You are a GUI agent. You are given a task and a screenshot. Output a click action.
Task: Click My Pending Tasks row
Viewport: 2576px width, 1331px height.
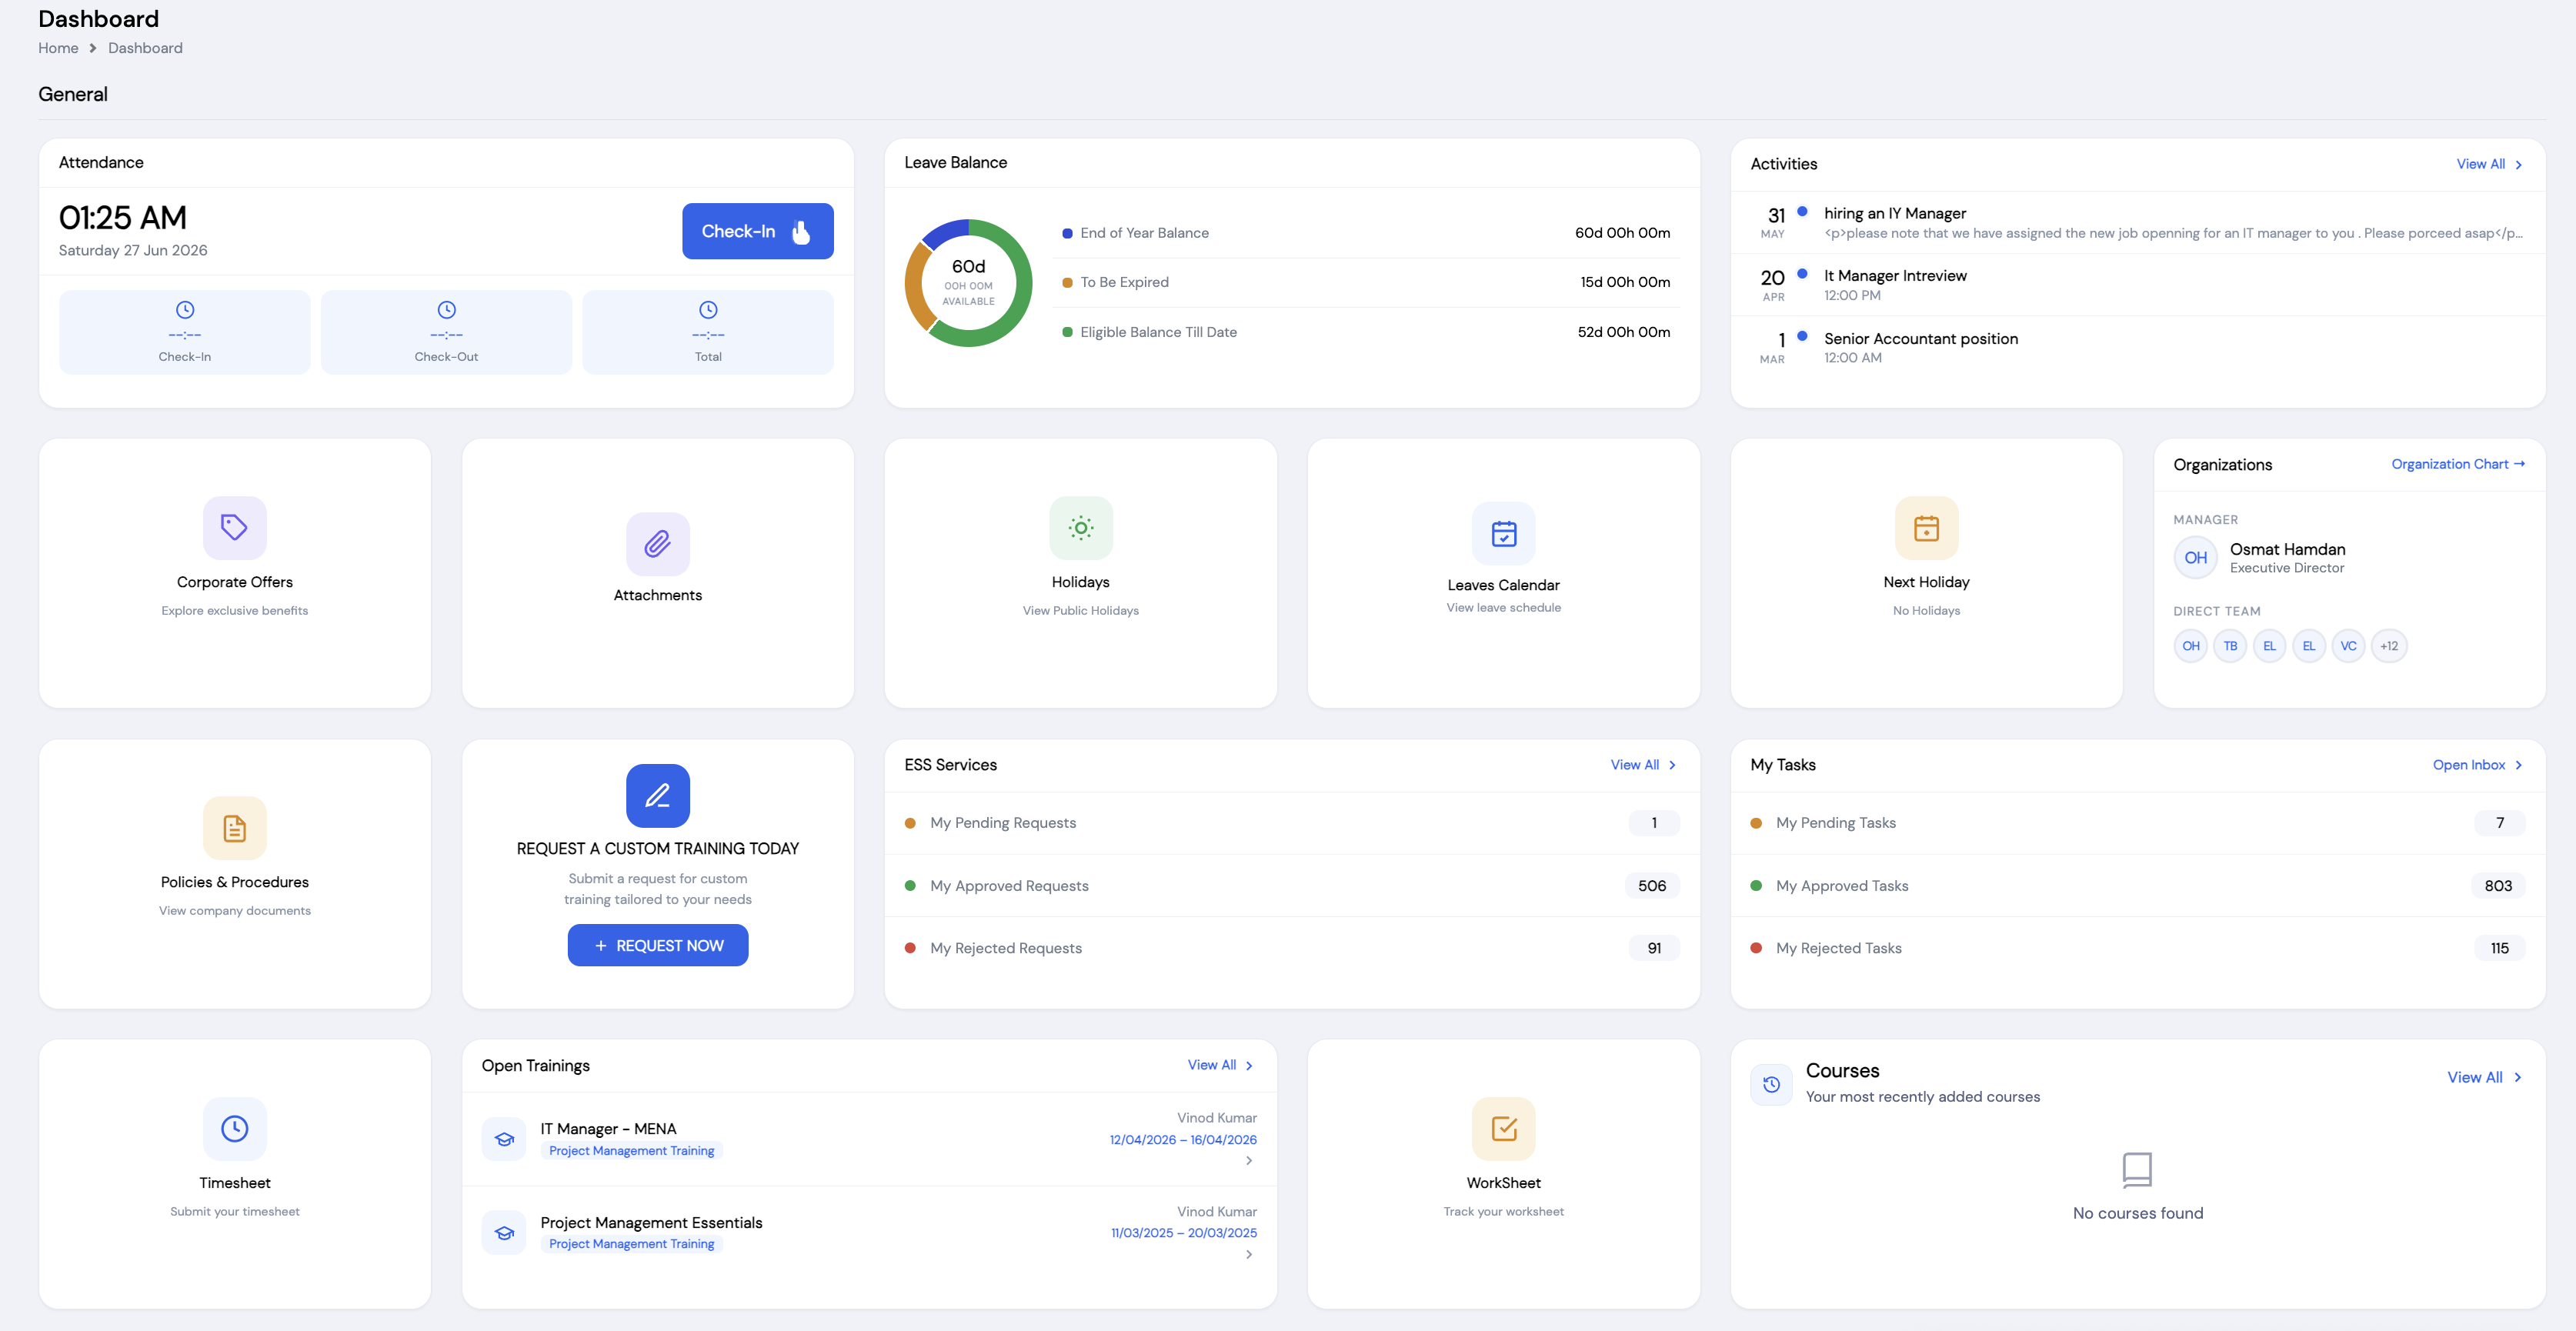2137,823
